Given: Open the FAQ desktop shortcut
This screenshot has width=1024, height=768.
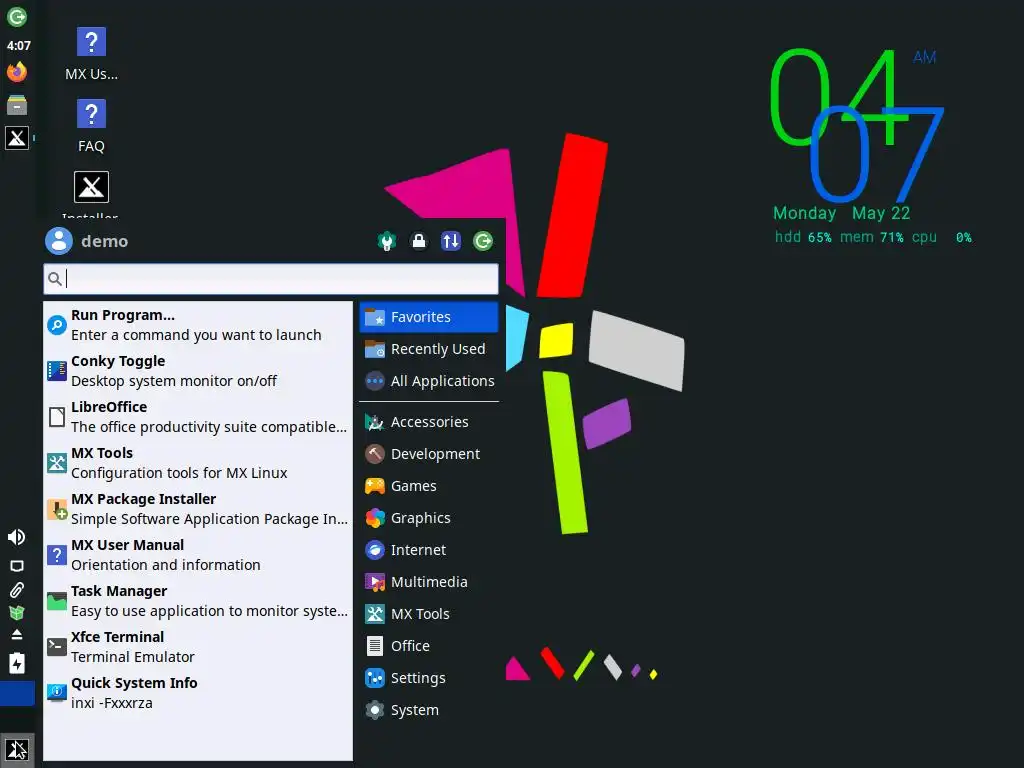Looking at the screenshot, I should click(91, 126).
